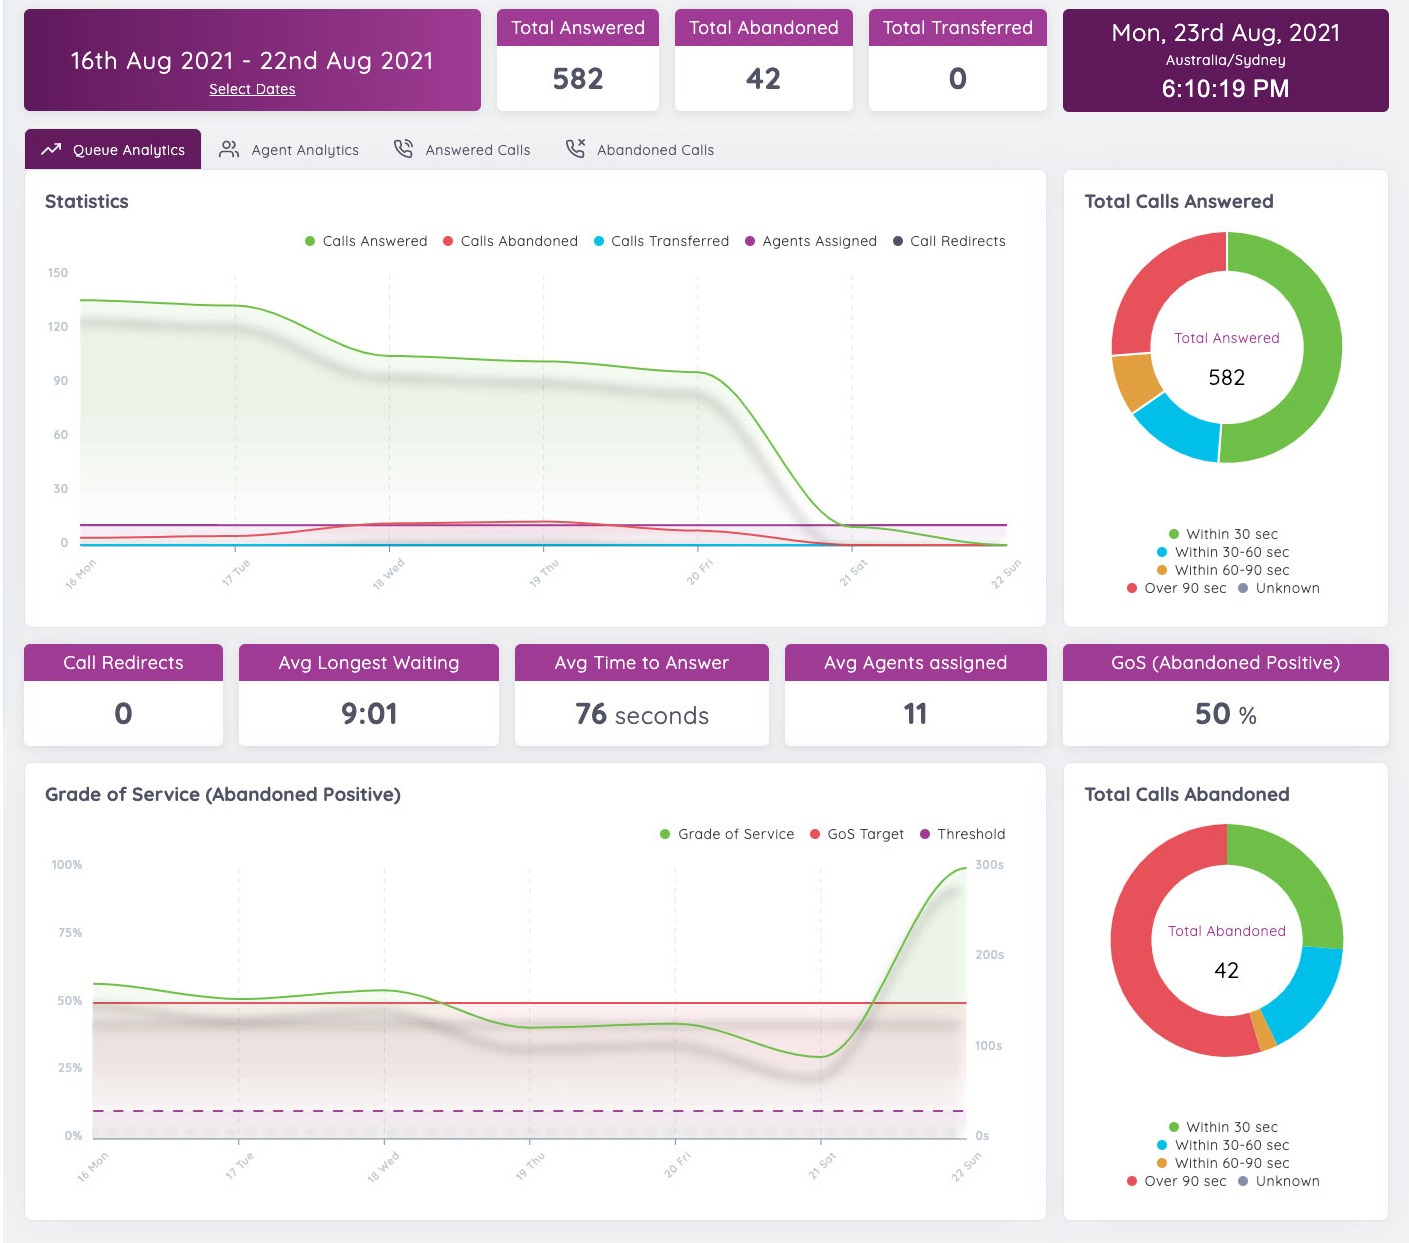Open Select Dates link
This screenshot has width=1409, height=1243.
(x=251, y=89)
